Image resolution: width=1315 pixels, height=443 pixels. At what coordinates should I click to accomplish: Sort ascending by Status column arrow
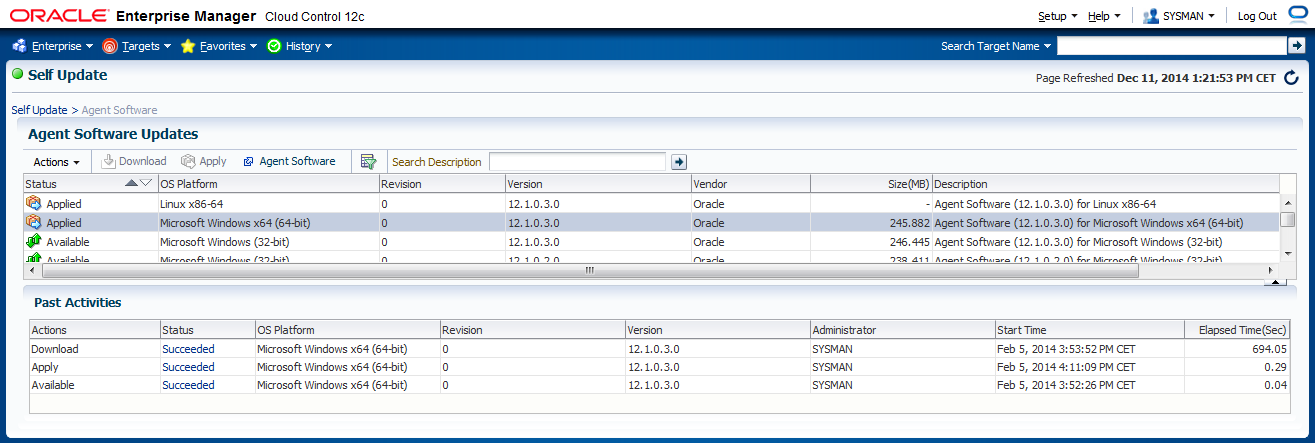[132, 183]
